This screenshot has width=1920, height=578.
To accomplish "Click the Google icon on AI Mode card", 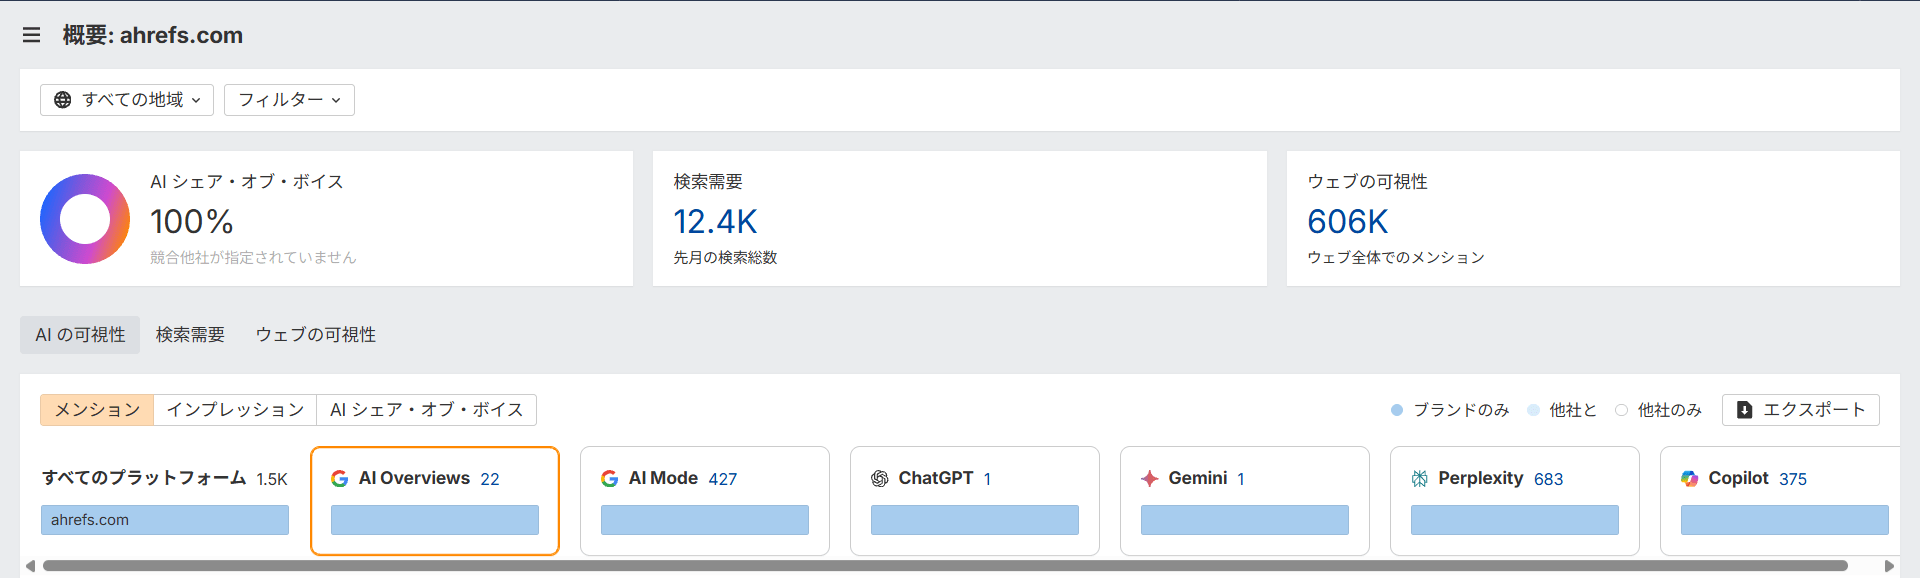I will [x=610, y=479].
